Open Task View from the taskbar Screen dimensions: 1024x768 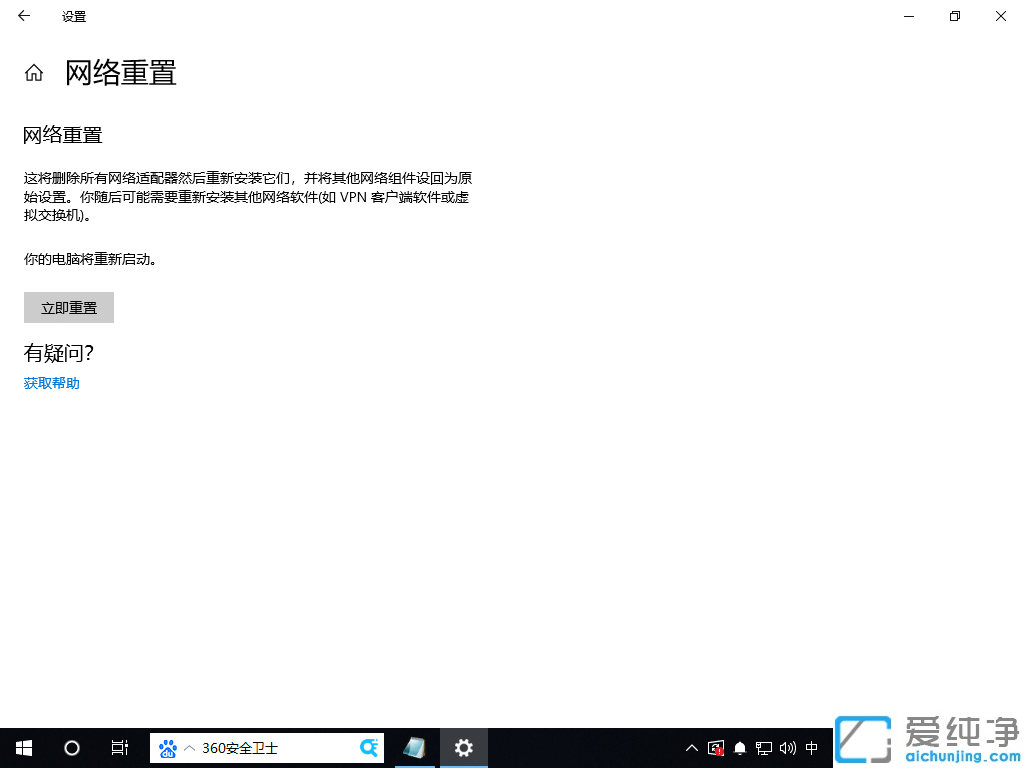pos(119,747)
